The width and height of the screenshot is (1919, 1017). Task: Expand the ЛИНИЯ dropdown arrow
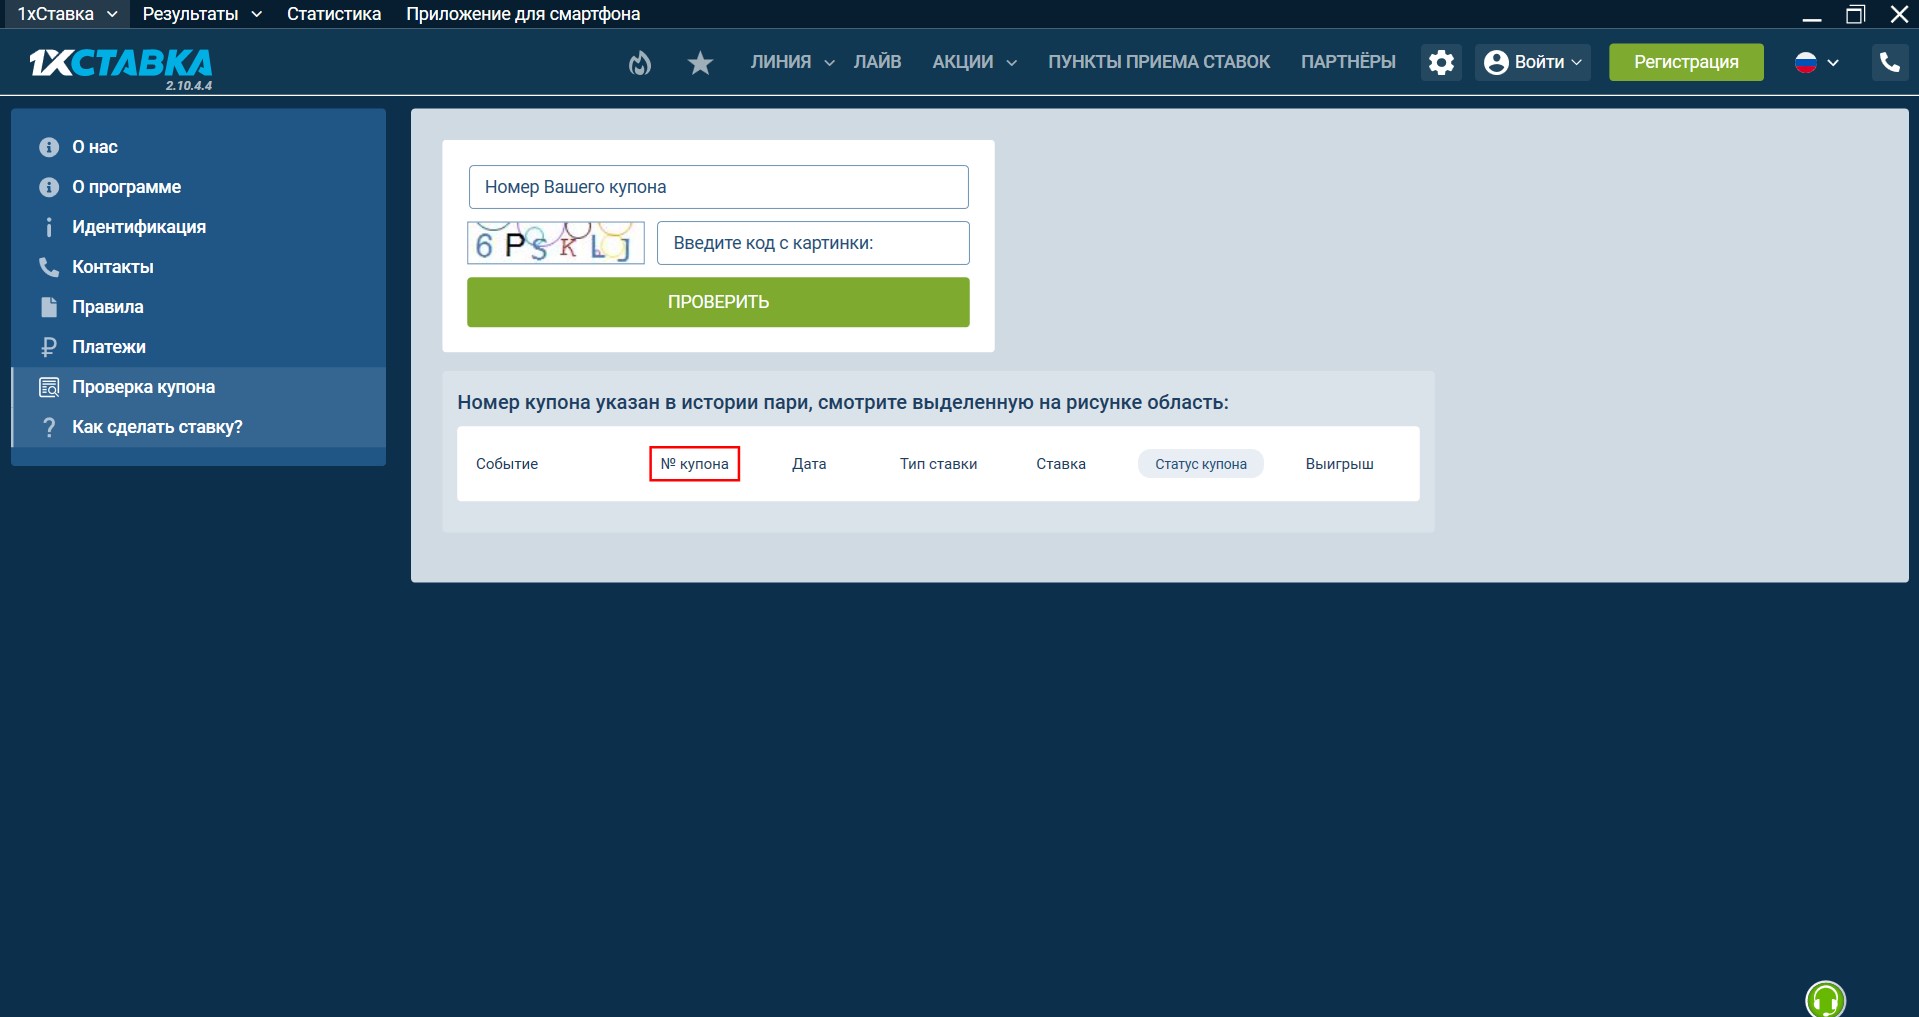[x=829, y=63]
